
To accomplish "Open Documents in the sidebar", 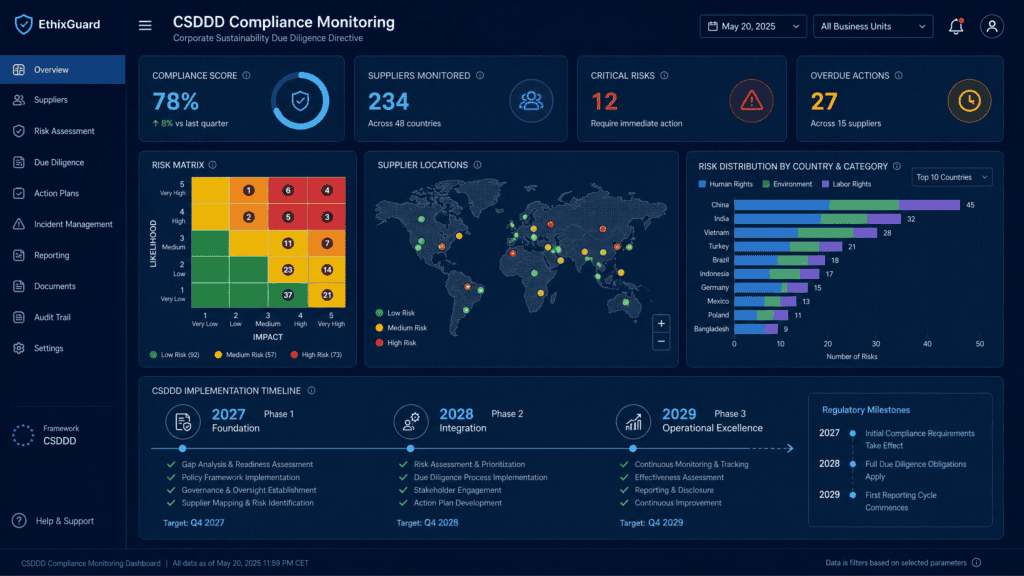I will pyautogui.click(x=63, y=286).
